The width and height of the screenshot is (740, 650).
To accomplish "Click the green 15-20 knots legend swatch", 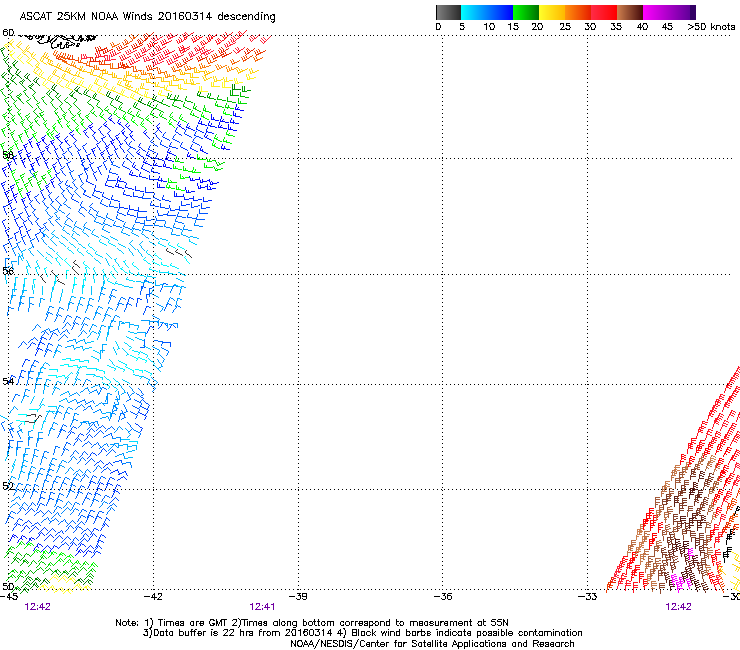I will pos(526,12).
